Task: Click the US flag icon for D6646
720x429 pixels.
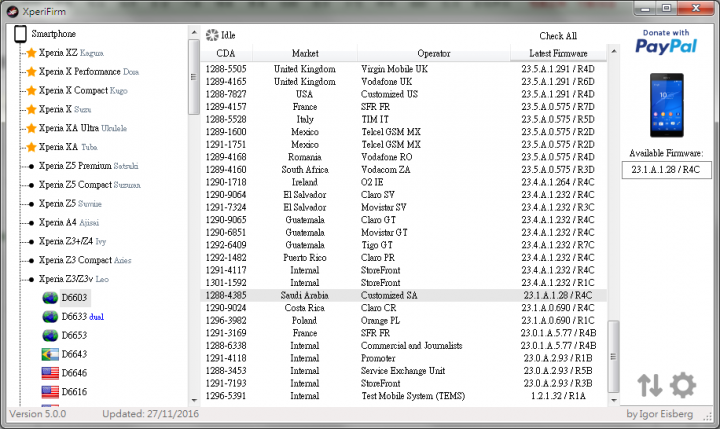Action: click(50, 373)
